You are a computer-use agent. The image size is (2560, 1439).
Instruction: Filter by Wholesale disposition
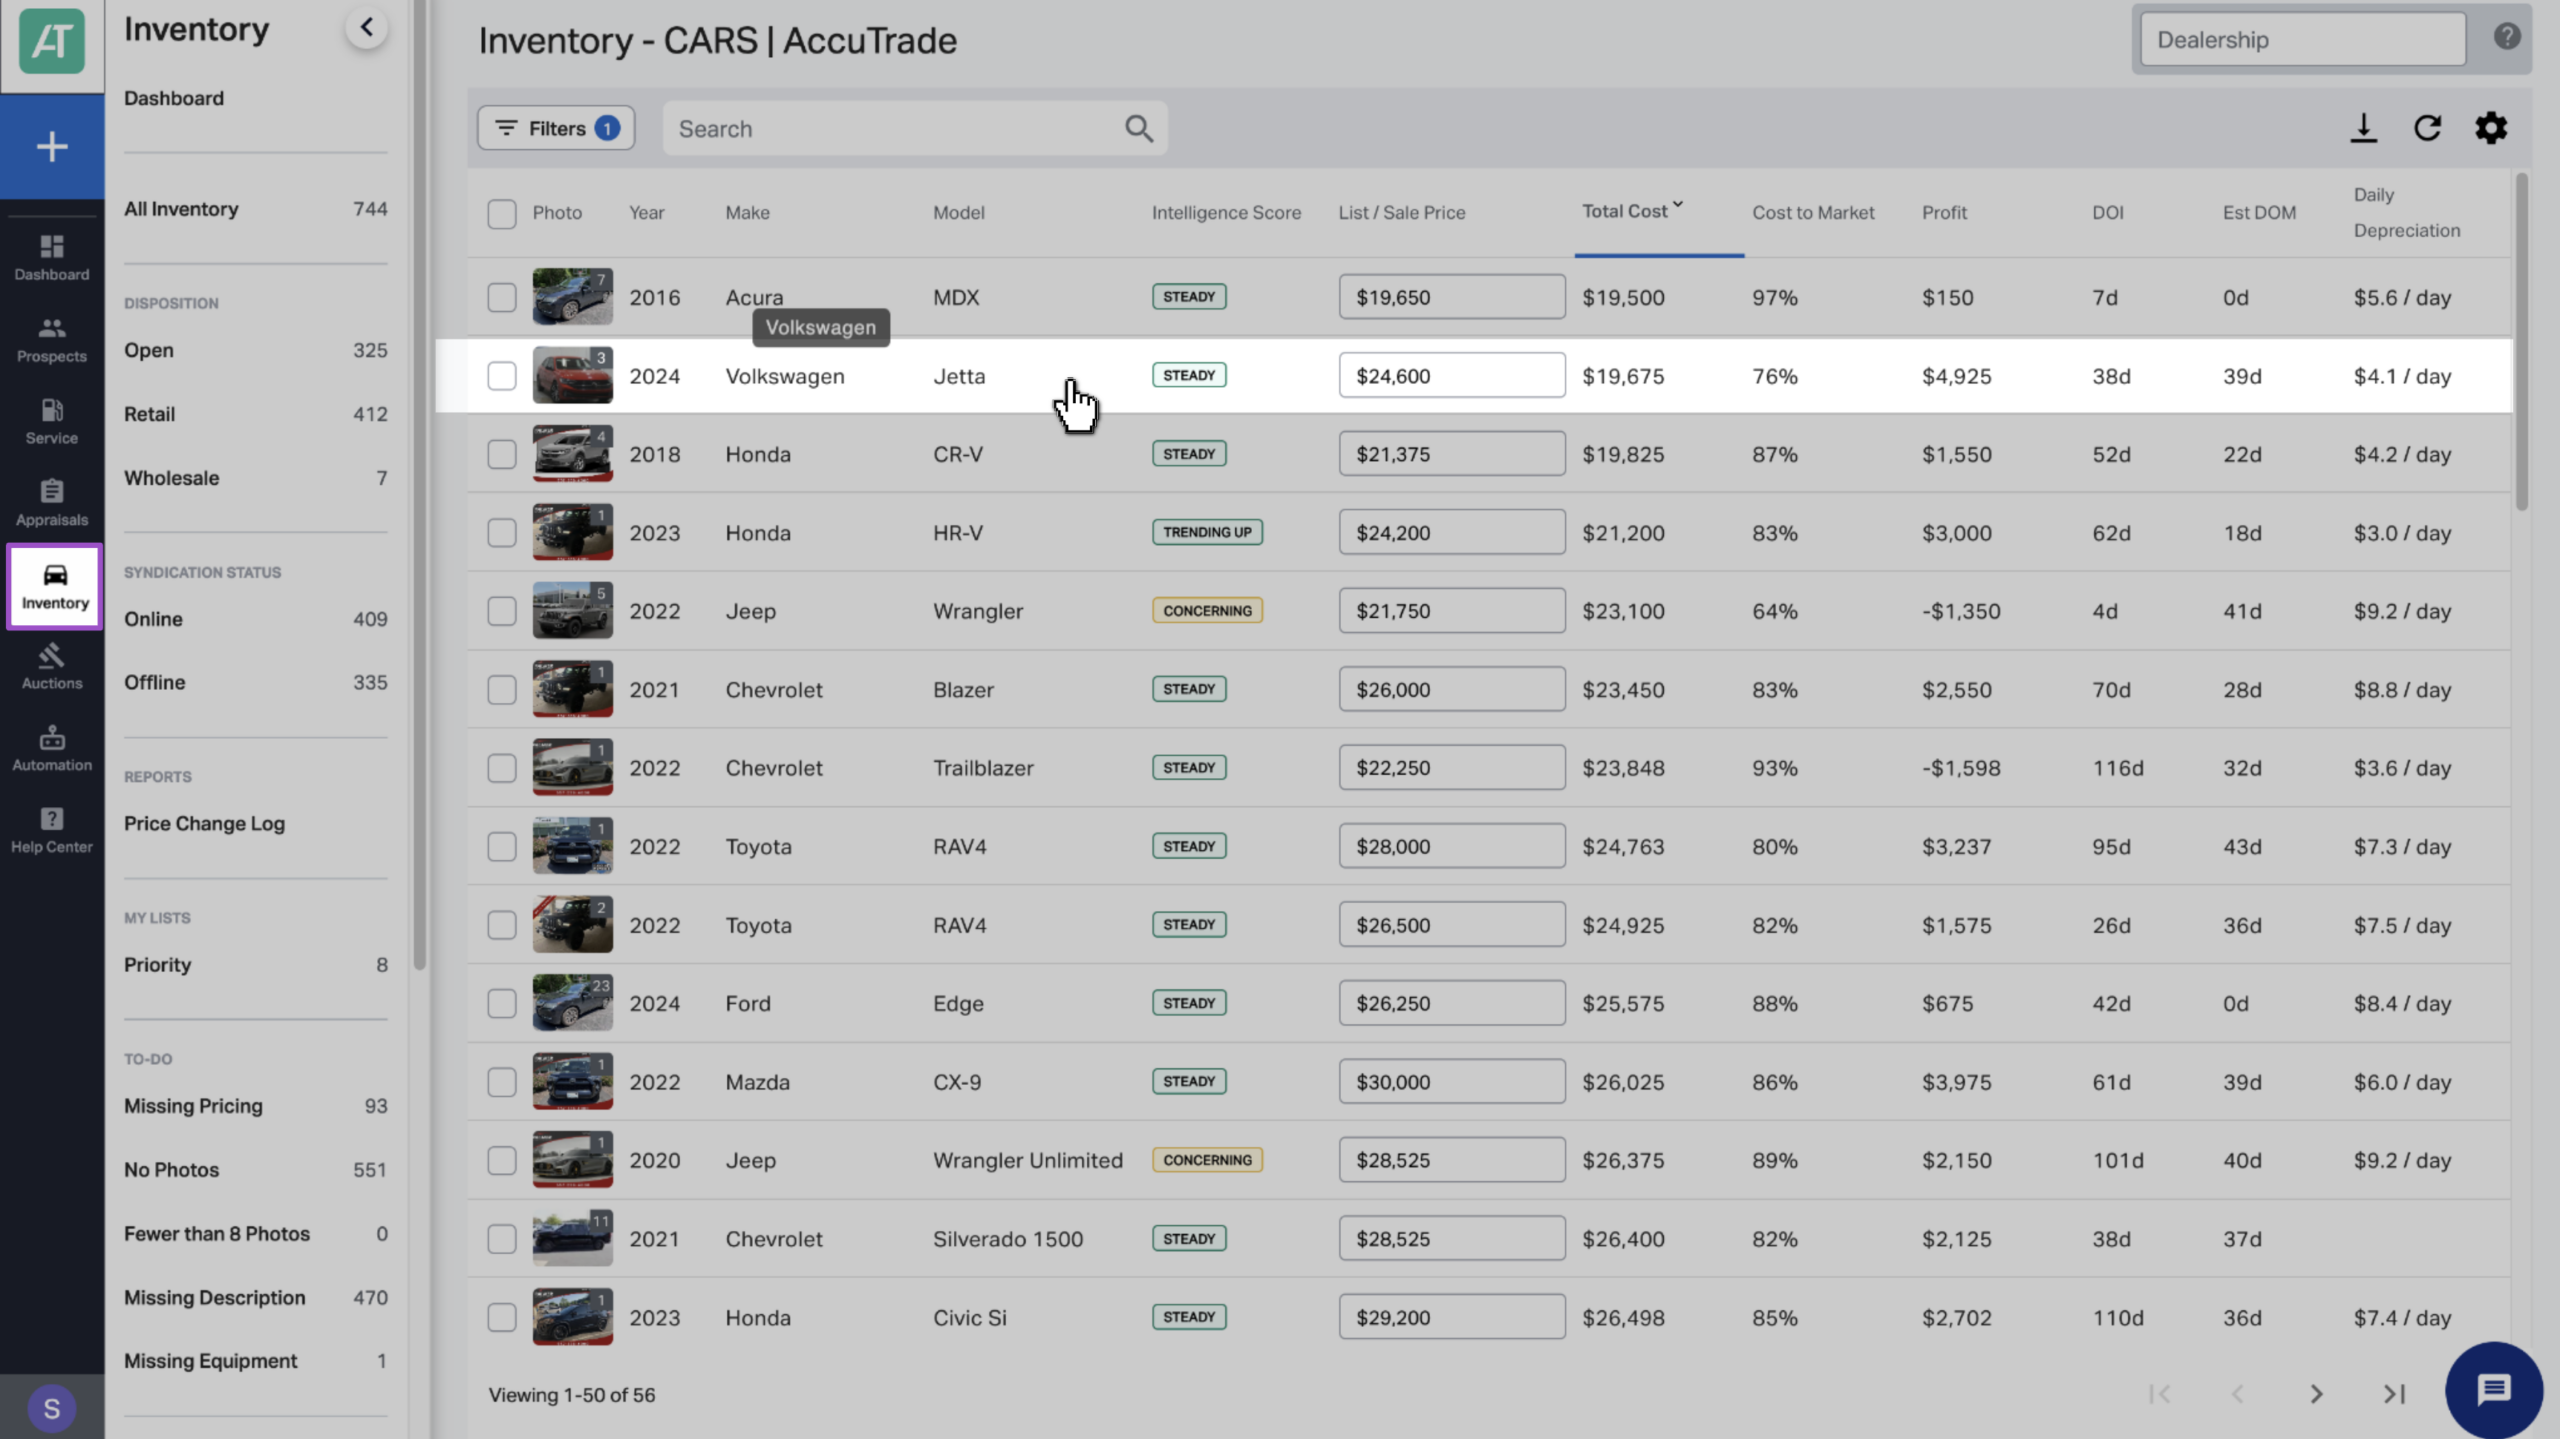pos(255,478)
